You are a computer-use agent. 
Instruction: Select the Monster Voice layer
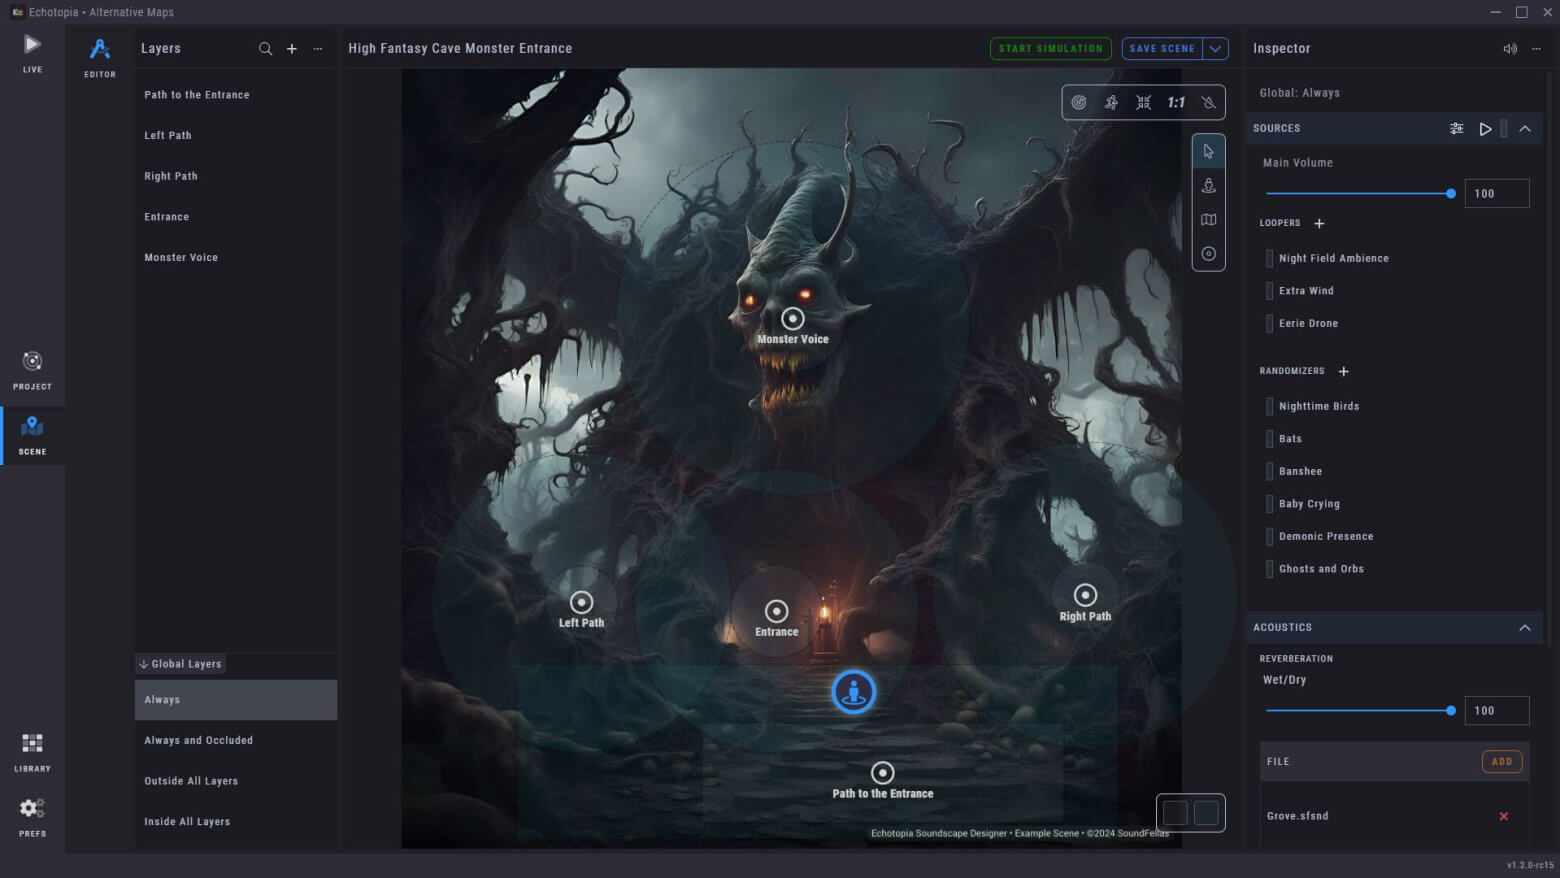pos(181,258)
